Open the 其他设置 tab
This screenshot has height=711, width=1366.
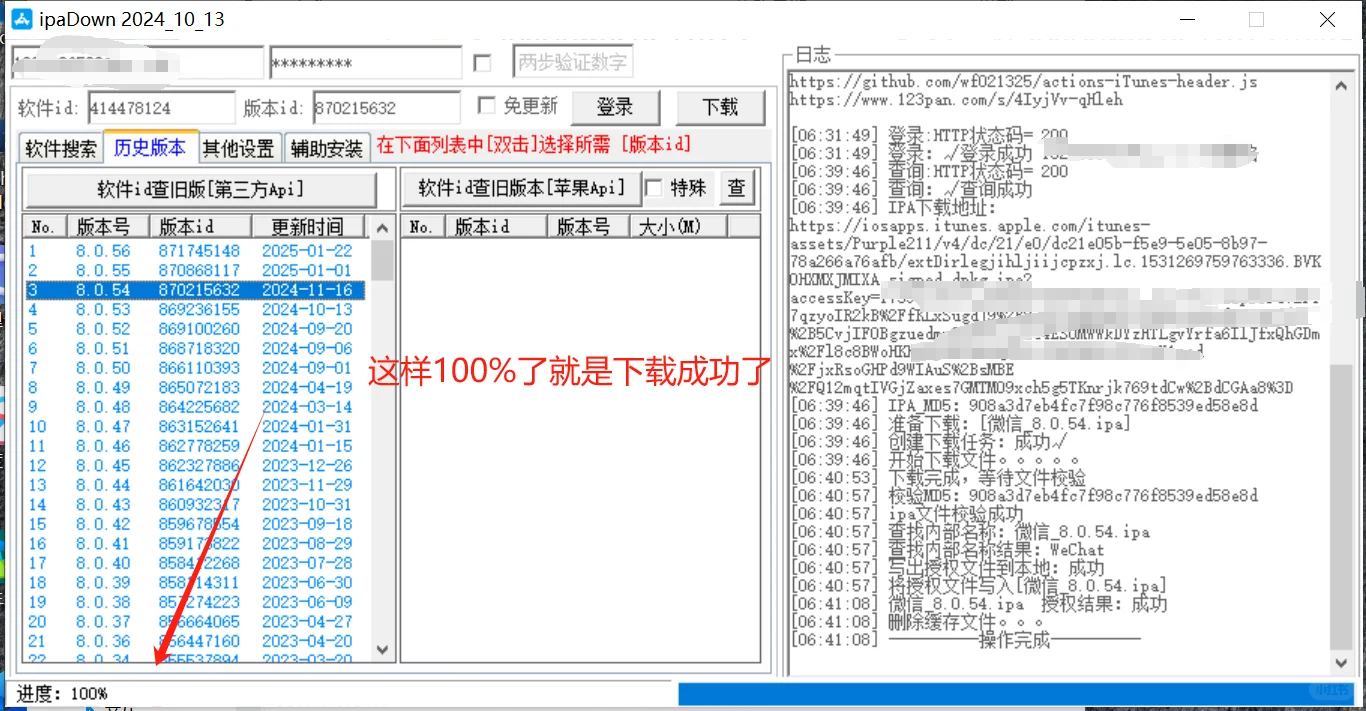coord(238,147)
